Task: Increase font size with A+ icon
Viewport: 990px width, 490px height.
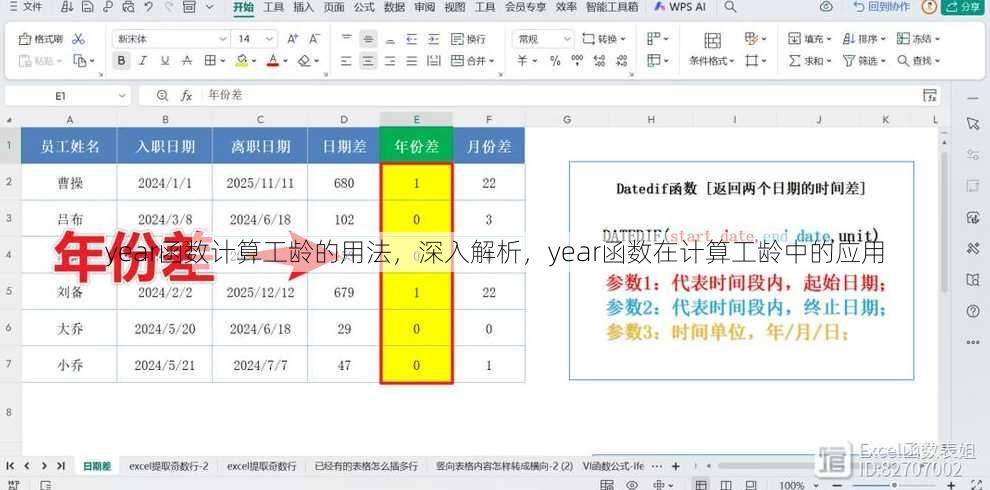Action: [292, 39]
